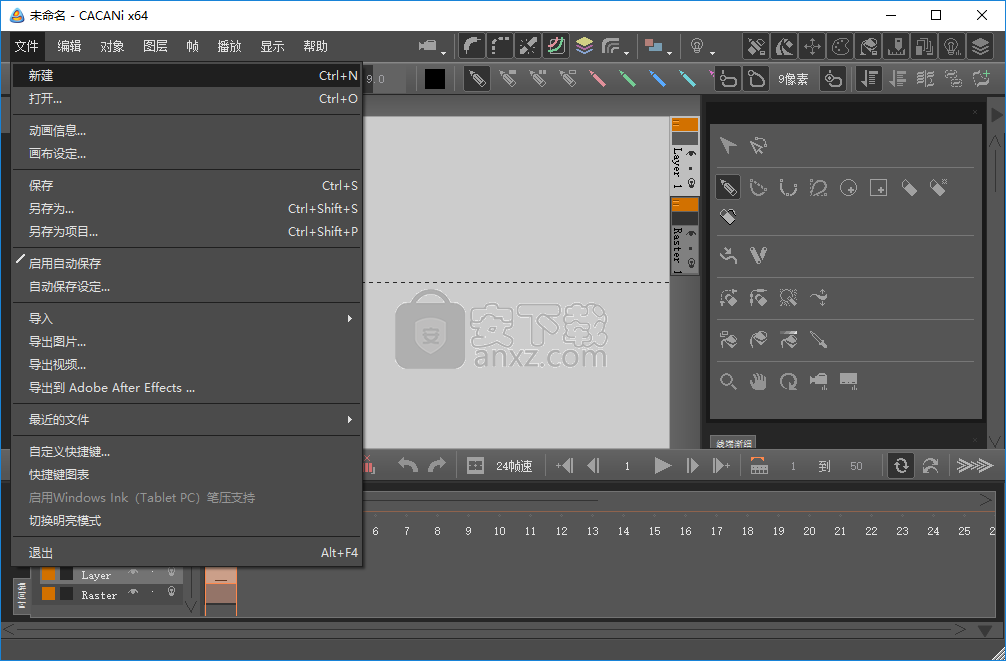Click the play button
The width and height of the screenshot is (1006, 661).
pyautogui.click(x=662, y=466)
